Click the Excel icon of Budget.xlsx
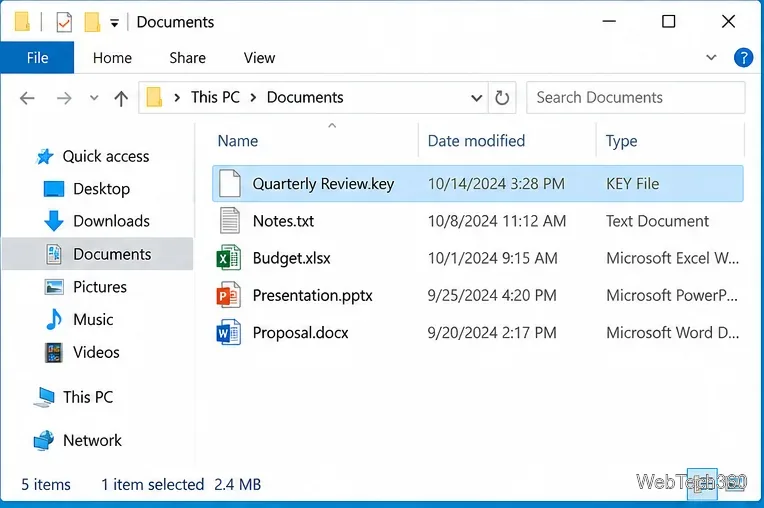 (x=229, y=258)
